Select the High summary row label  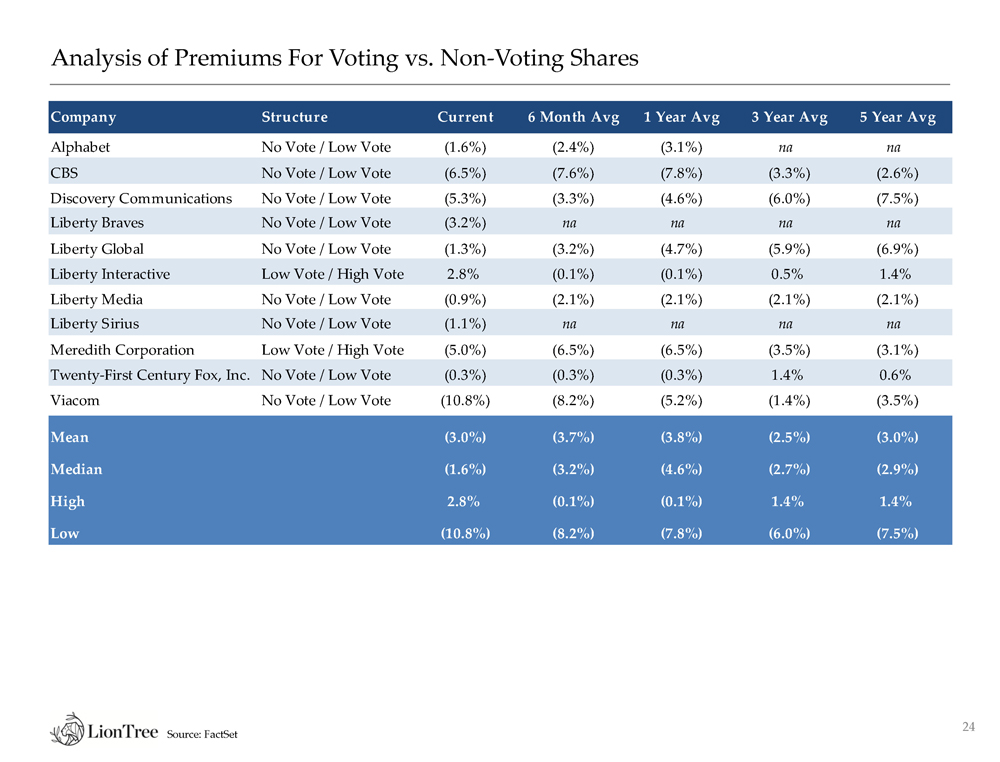[68, 501]
